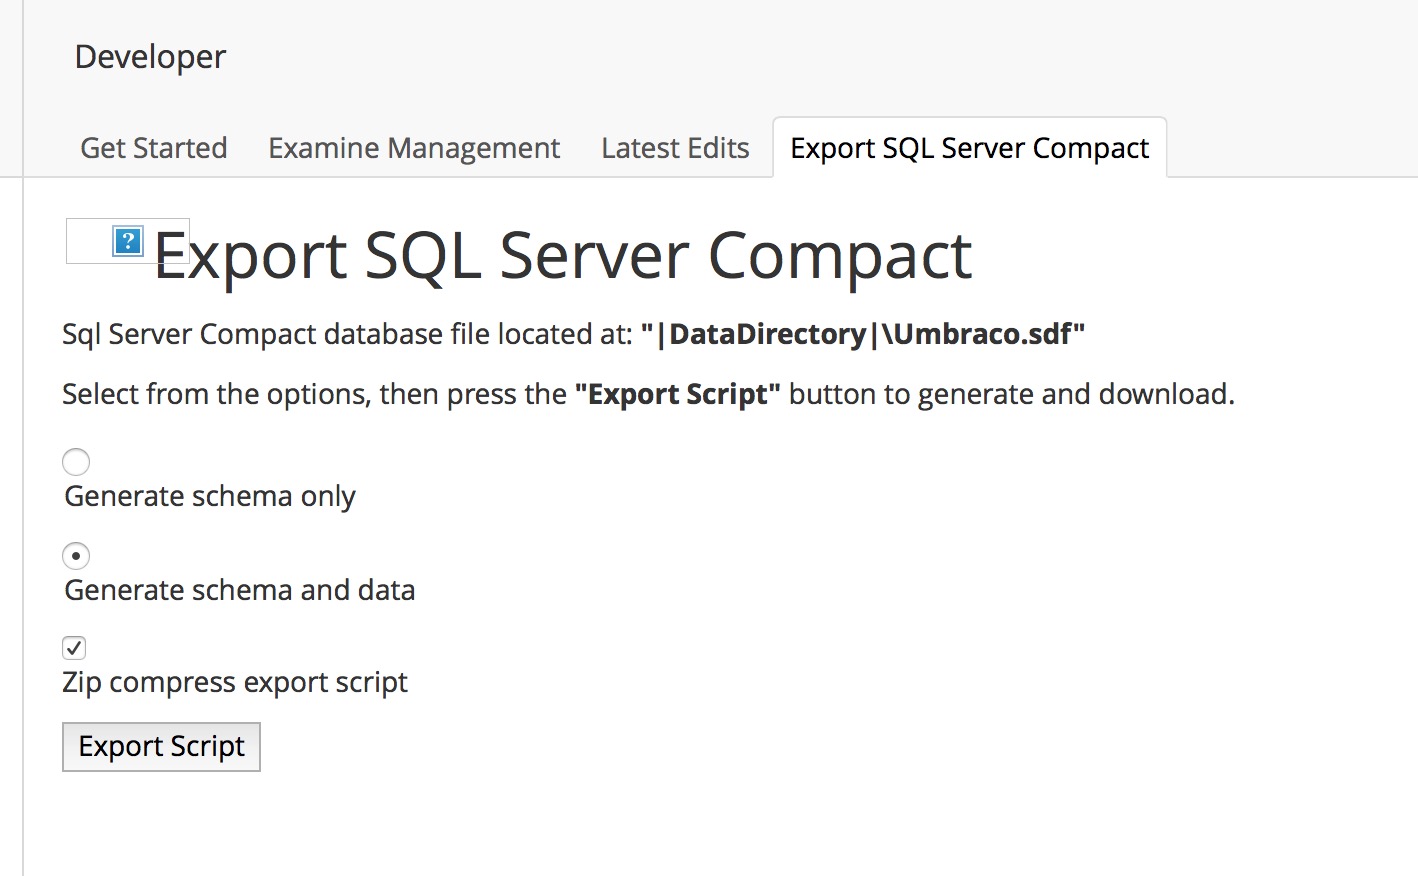Click the Generate schema only label
1418x876 pixels.
(x=210, y=496)
